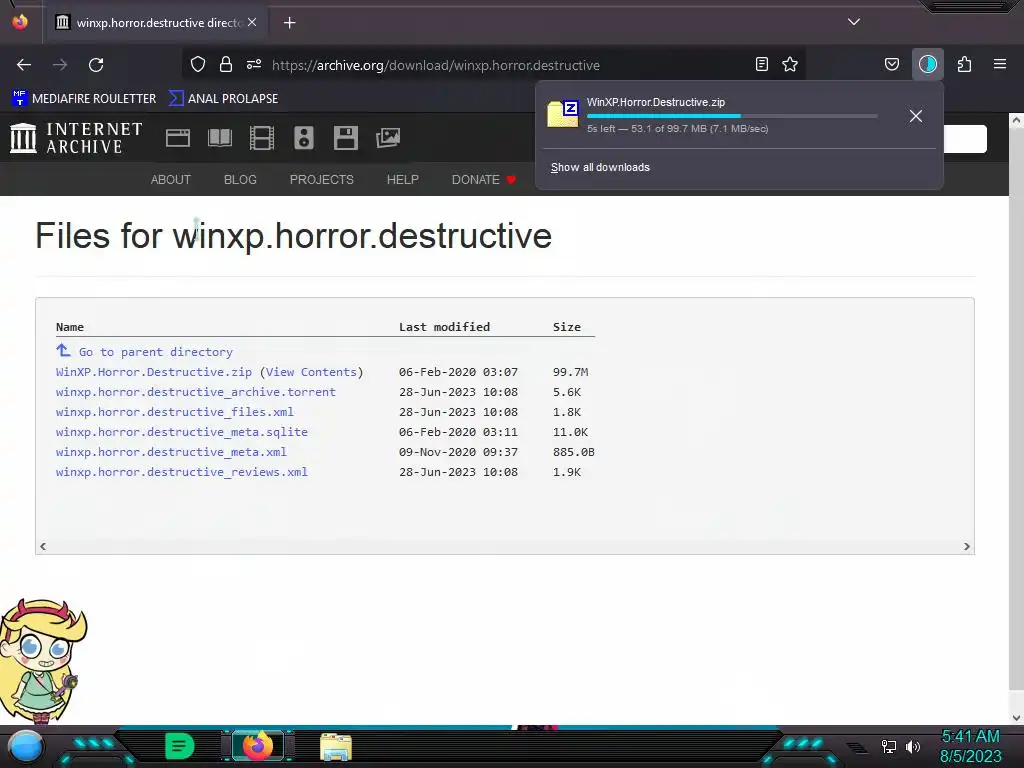Open the ABOUT menu item

point(170,180)
